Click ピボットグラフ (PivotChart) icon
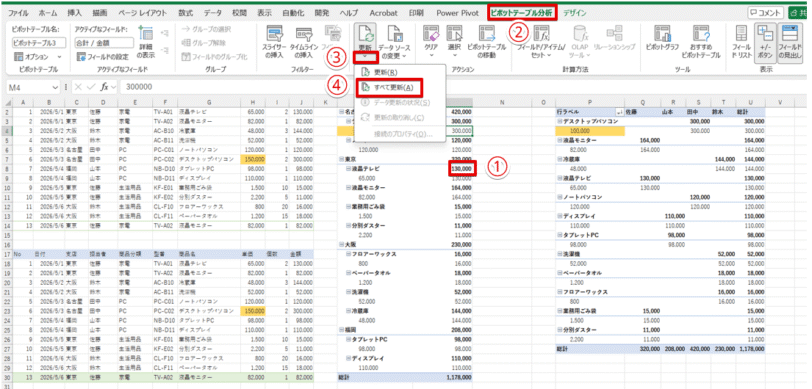This screenshot has width=812, height=389. pos(662,33)
